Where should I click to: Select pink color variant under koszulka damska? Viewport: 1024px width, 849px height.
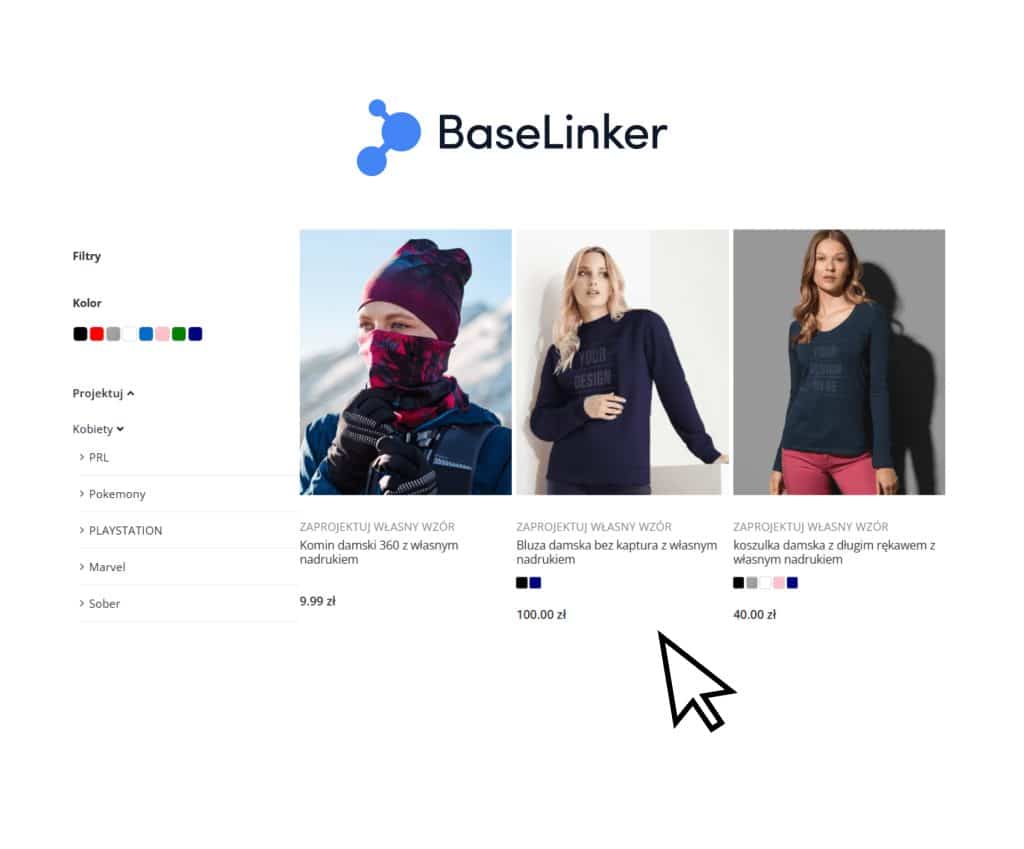pyautogui.click(x=779, y=583)
